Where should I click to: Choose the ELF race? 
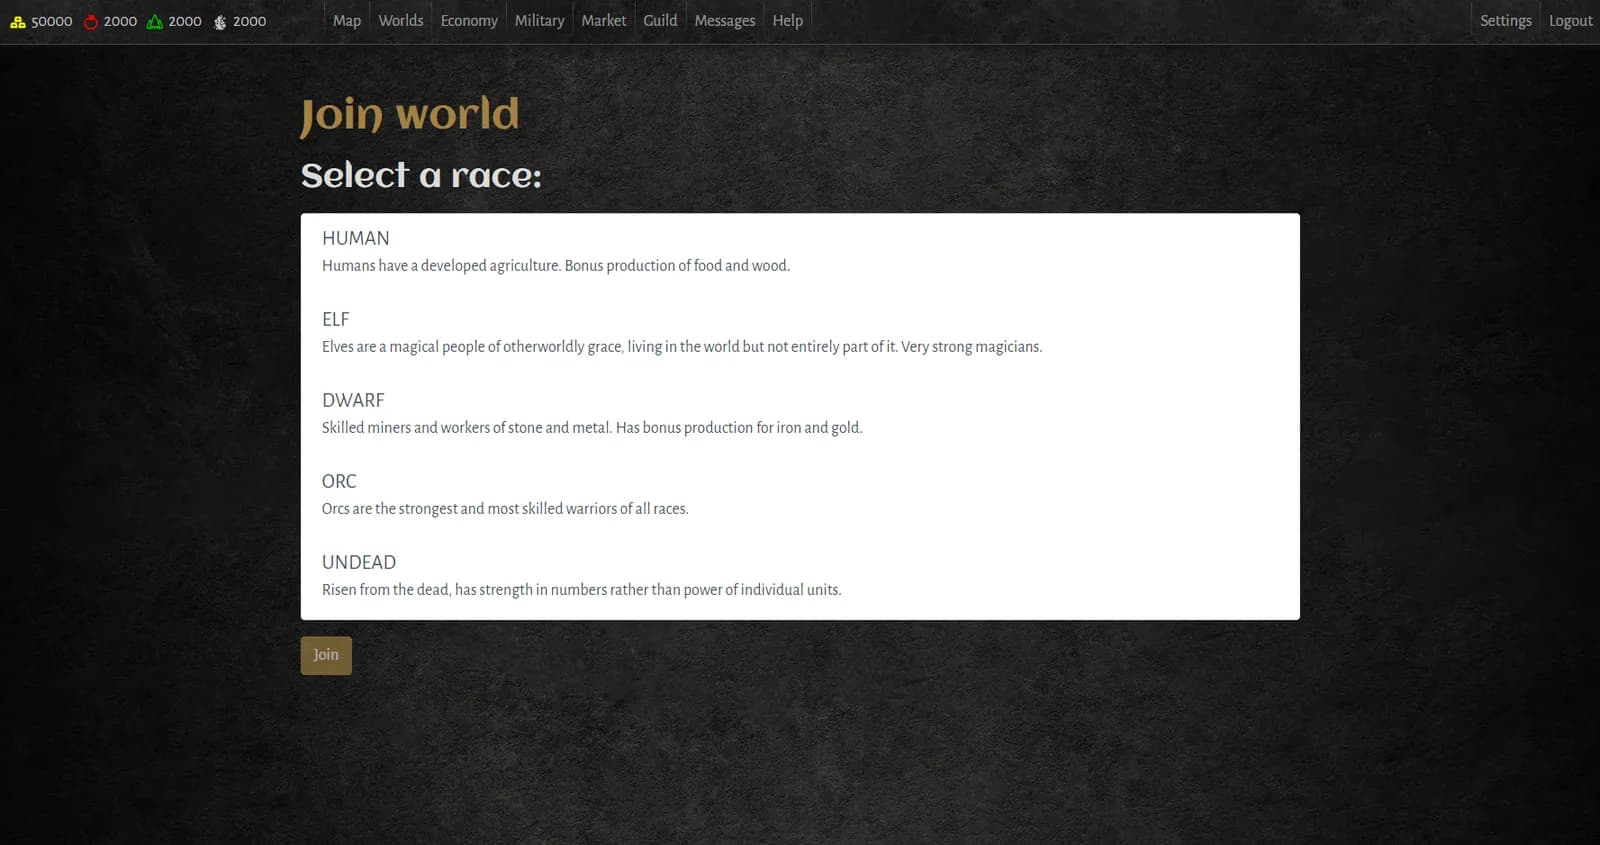tap(800, 333)
